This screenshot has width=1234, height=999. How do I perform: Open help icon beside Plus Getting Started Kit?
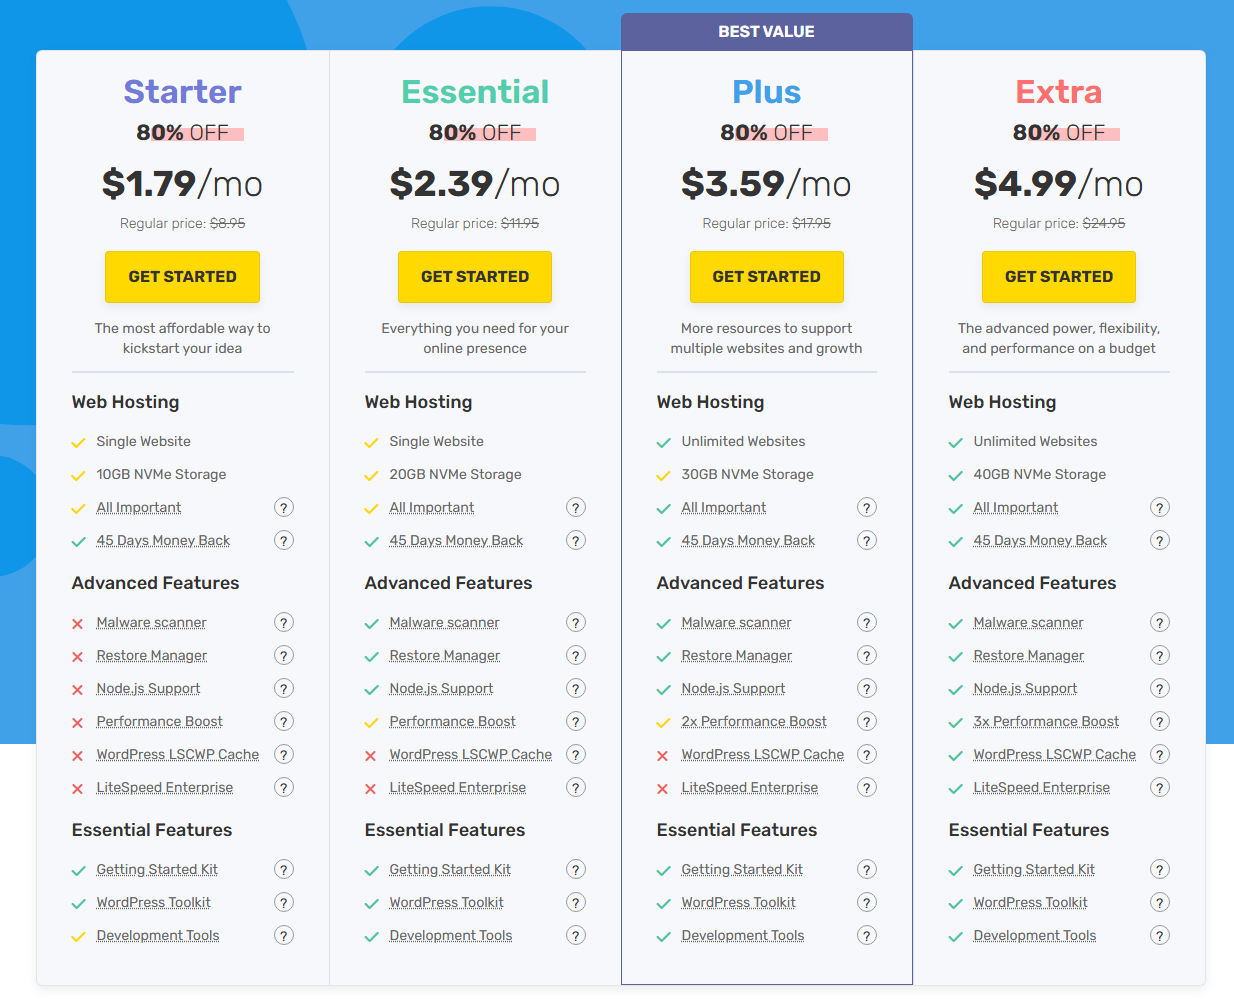(867, 869)
